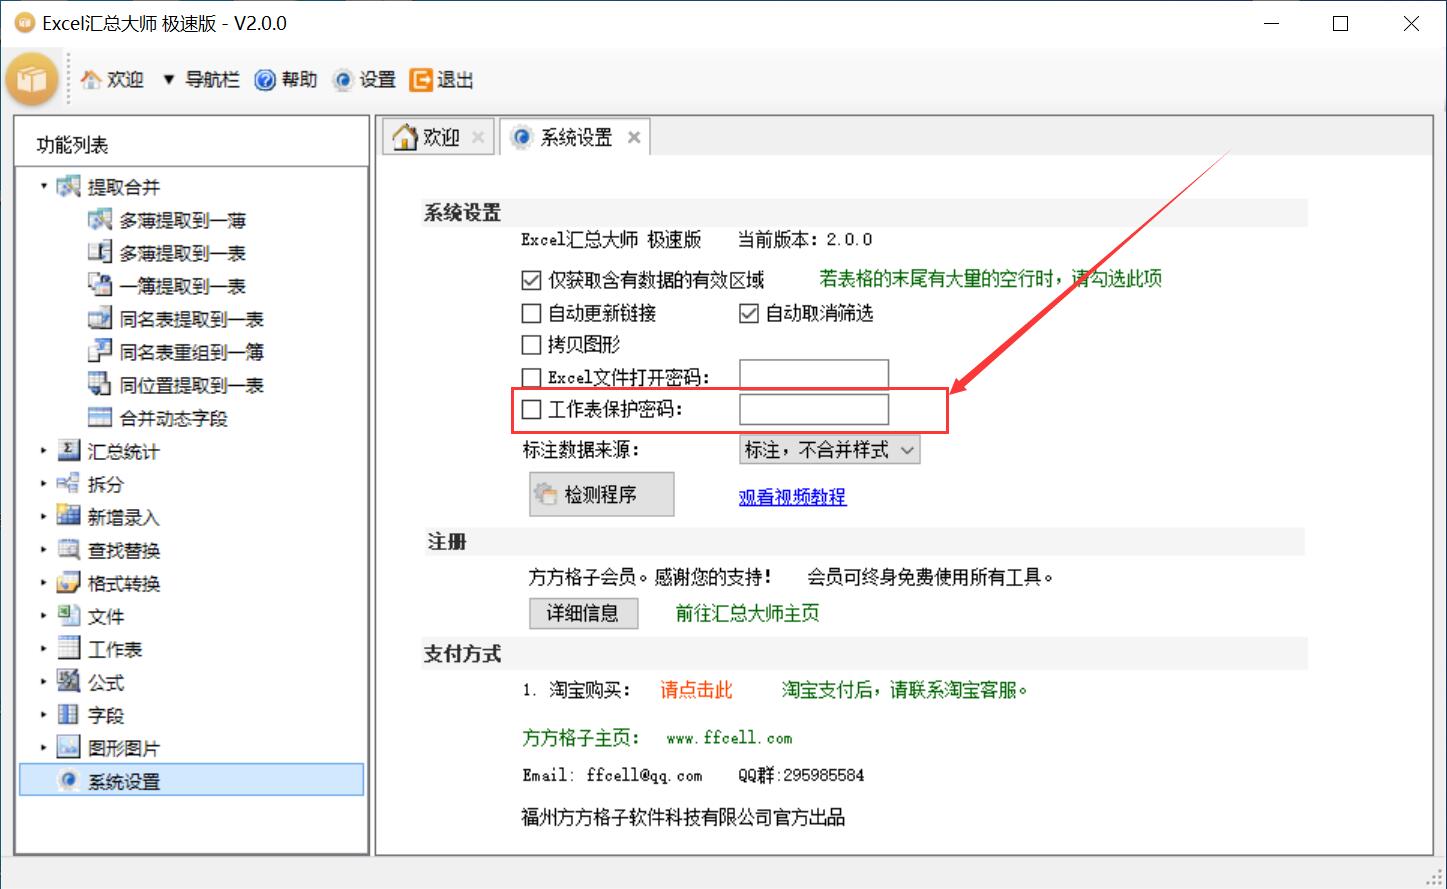Screen dimensions: 1447x889
Task: Expand the 图形图片 tree group arrow
Action: [44, 747]
